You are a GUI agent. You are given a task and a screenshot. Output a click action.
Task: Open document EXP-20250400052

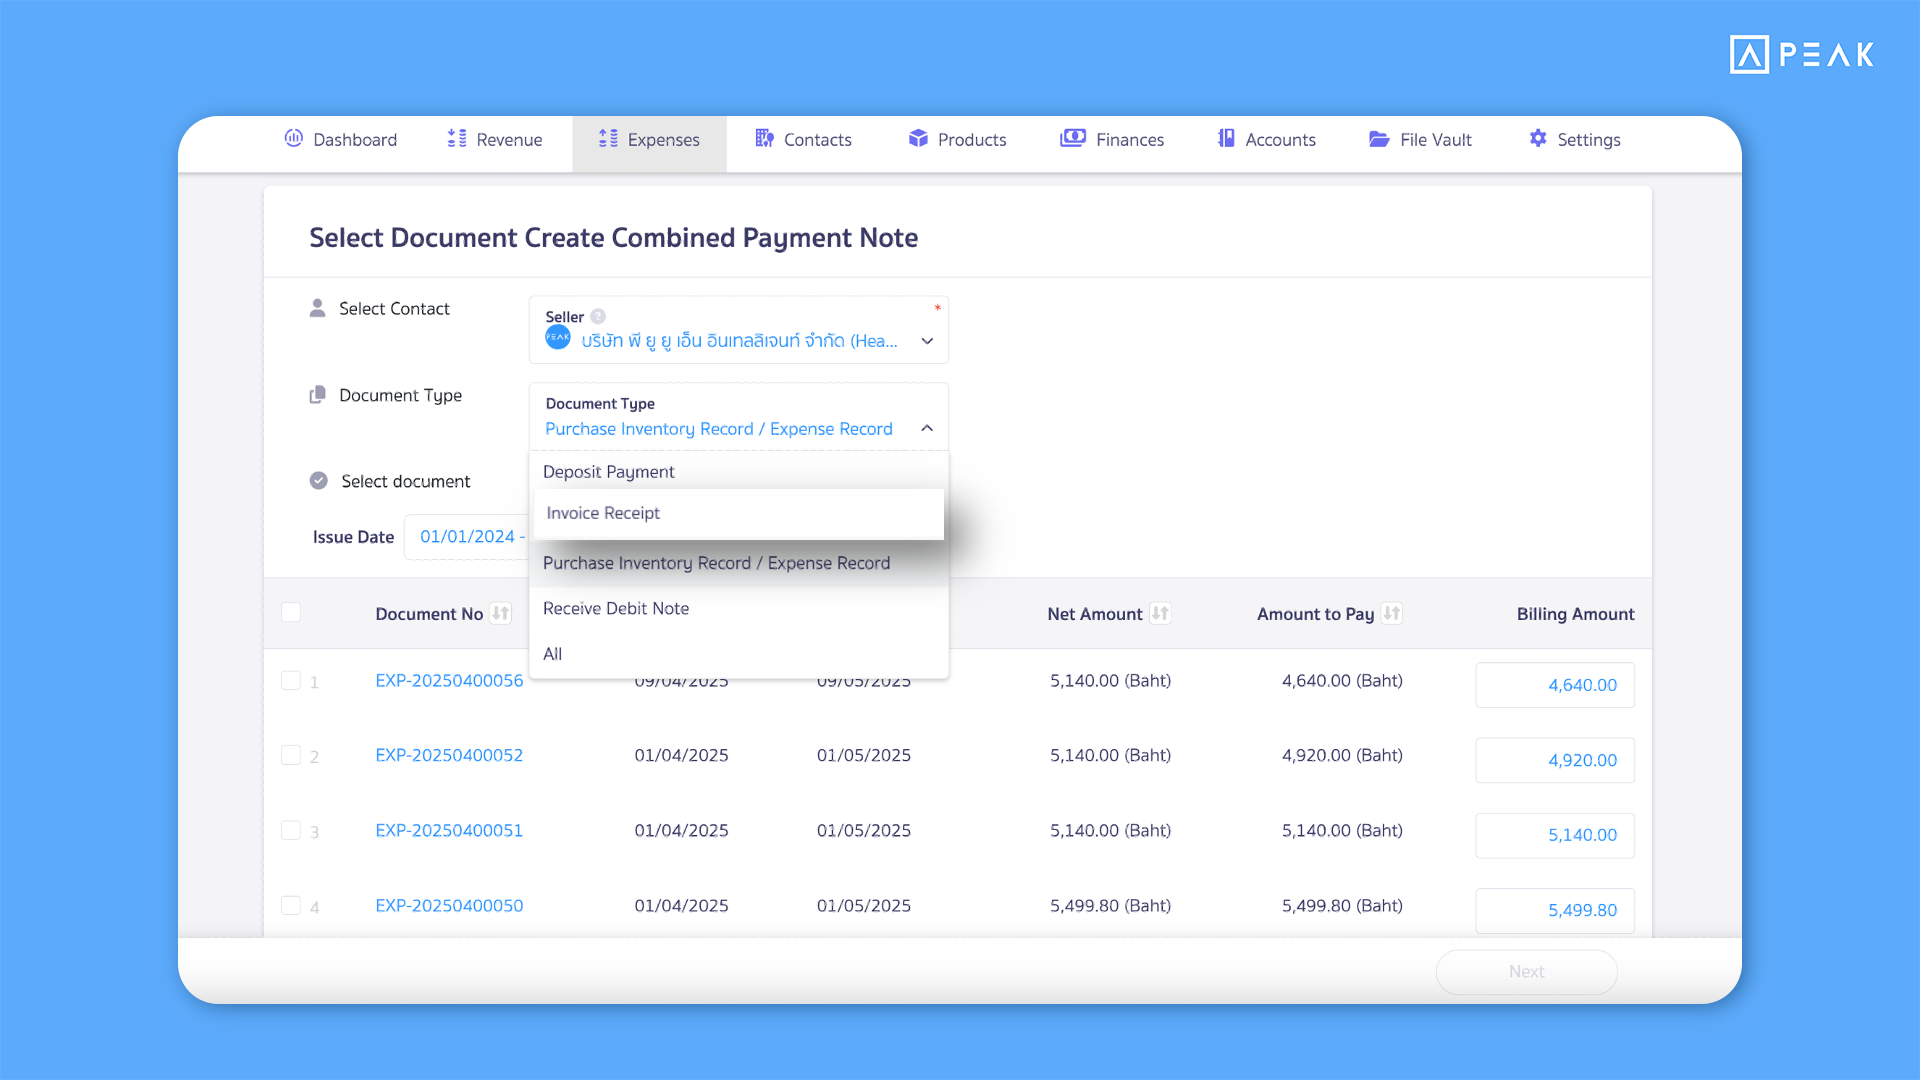448,755
